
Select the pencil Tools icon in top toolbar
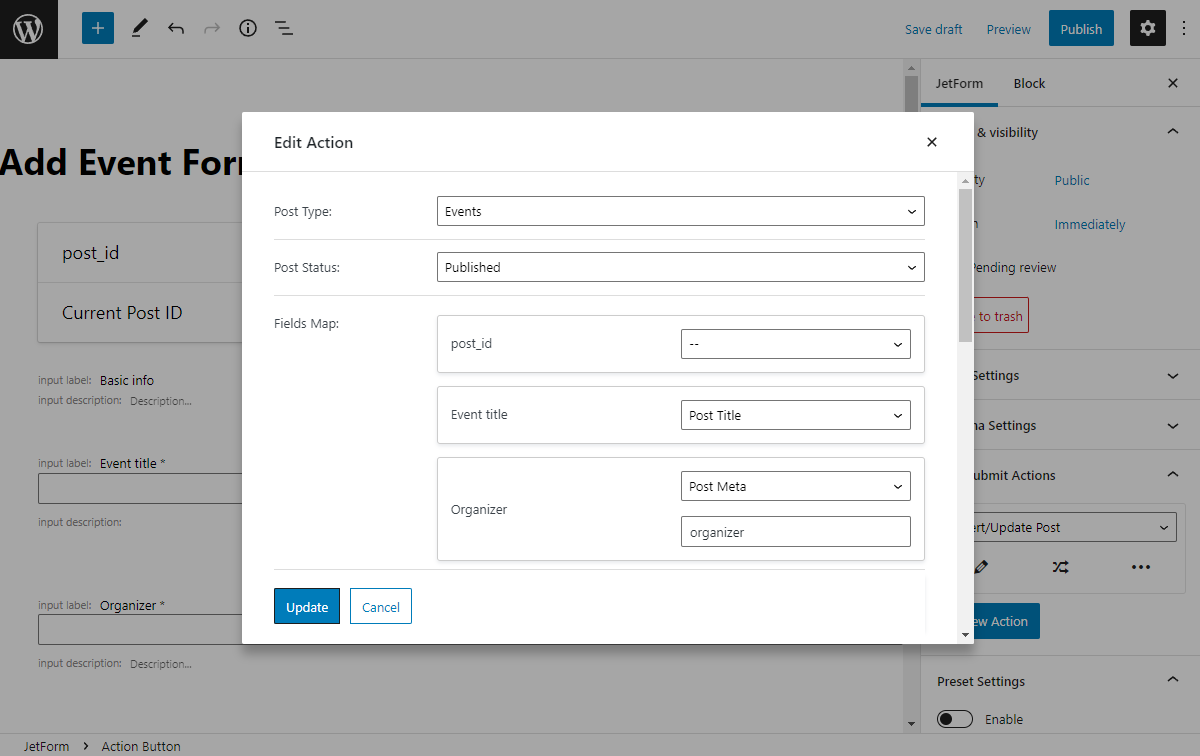139,28
